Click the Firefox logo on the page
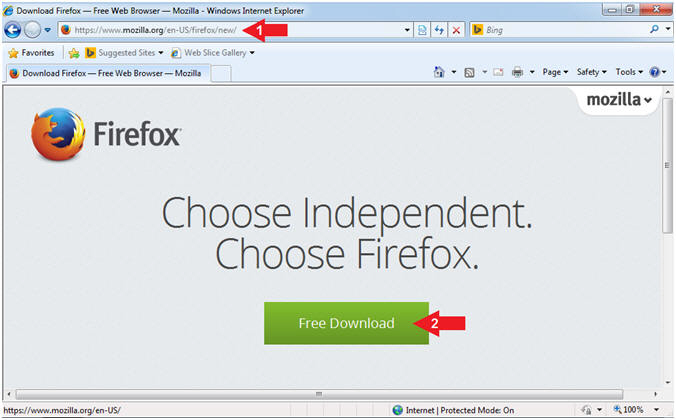 pyautogui.click(x=106, y=134)
